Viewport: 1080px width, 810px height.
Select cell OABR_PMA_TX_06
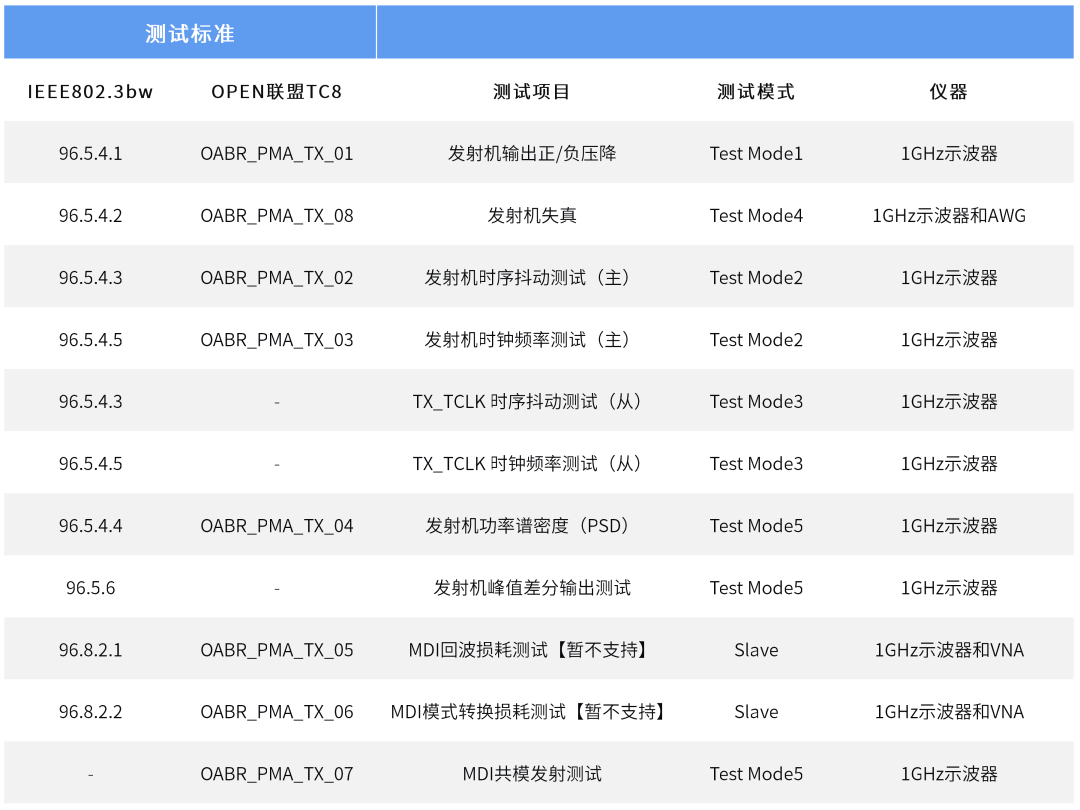tap(277, 712)
